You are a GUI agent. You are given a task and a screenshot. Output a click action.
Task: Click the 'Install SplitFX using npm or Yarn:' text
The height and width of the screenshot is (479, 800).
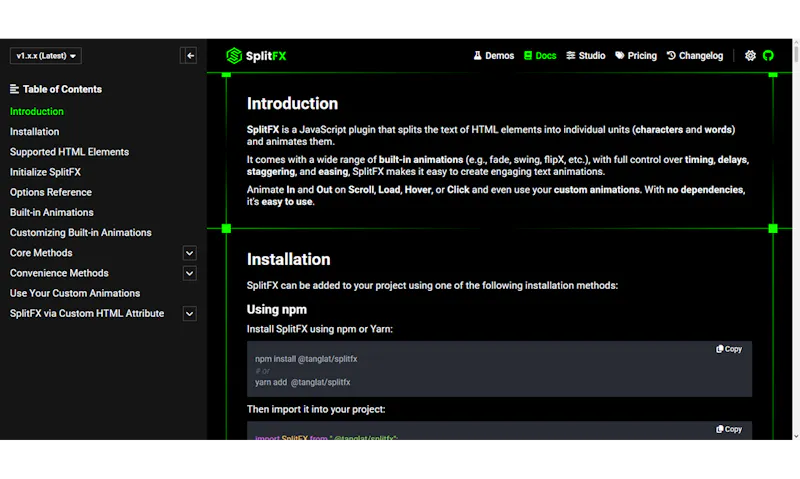click(319, 329)
